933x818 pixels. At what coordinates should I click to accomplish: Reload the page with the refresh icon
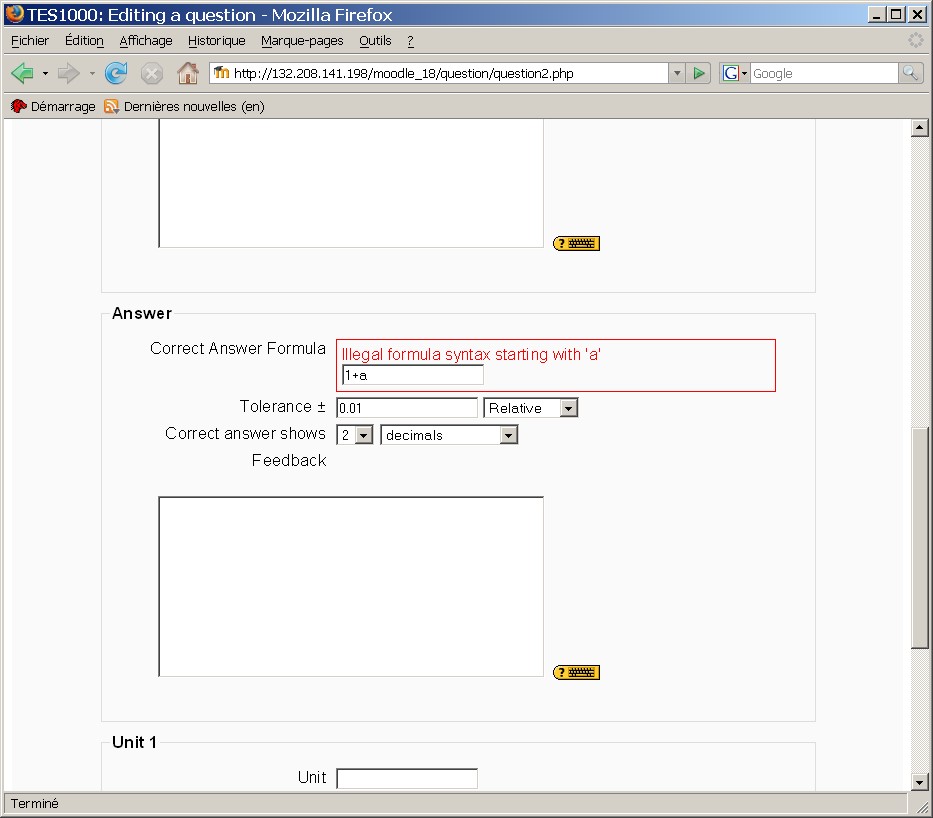click(x=116, y=73)
